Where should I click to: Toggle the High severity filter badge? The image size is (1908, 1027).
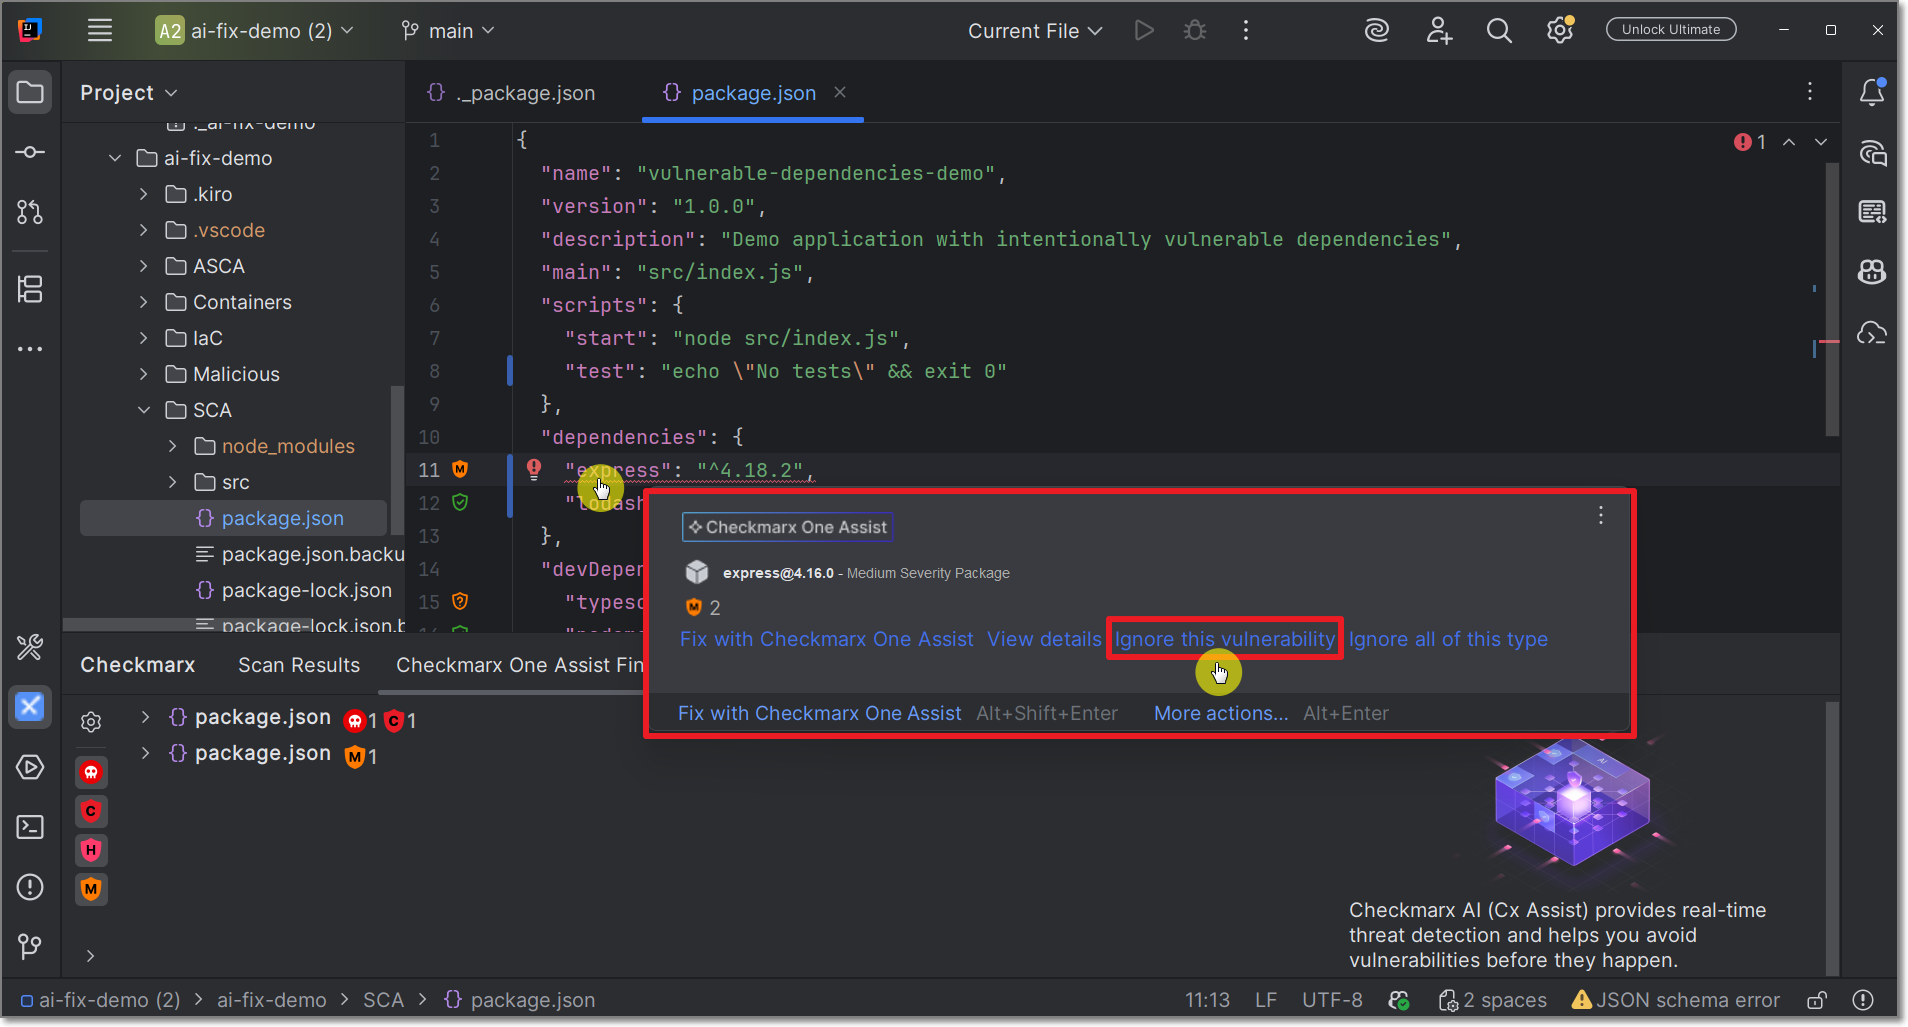91,850
